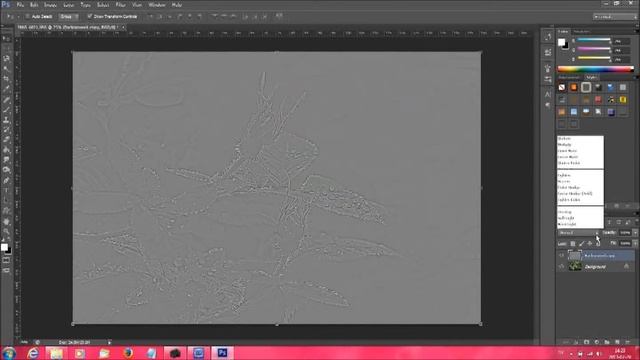The width and height of the screenshot is (640, 360).
Task: Open Firefox from the taskbar
Action: (x=128, y=353)
